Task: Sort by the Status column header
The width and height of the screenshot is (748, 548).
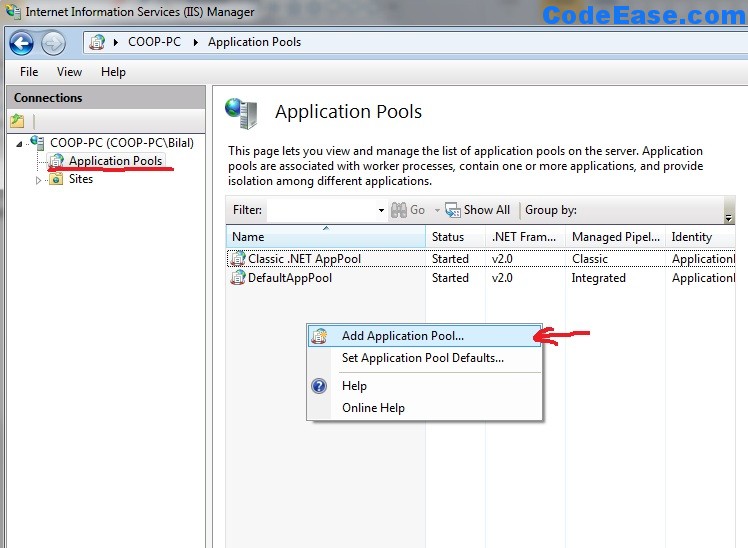Action: coord(456,237)
